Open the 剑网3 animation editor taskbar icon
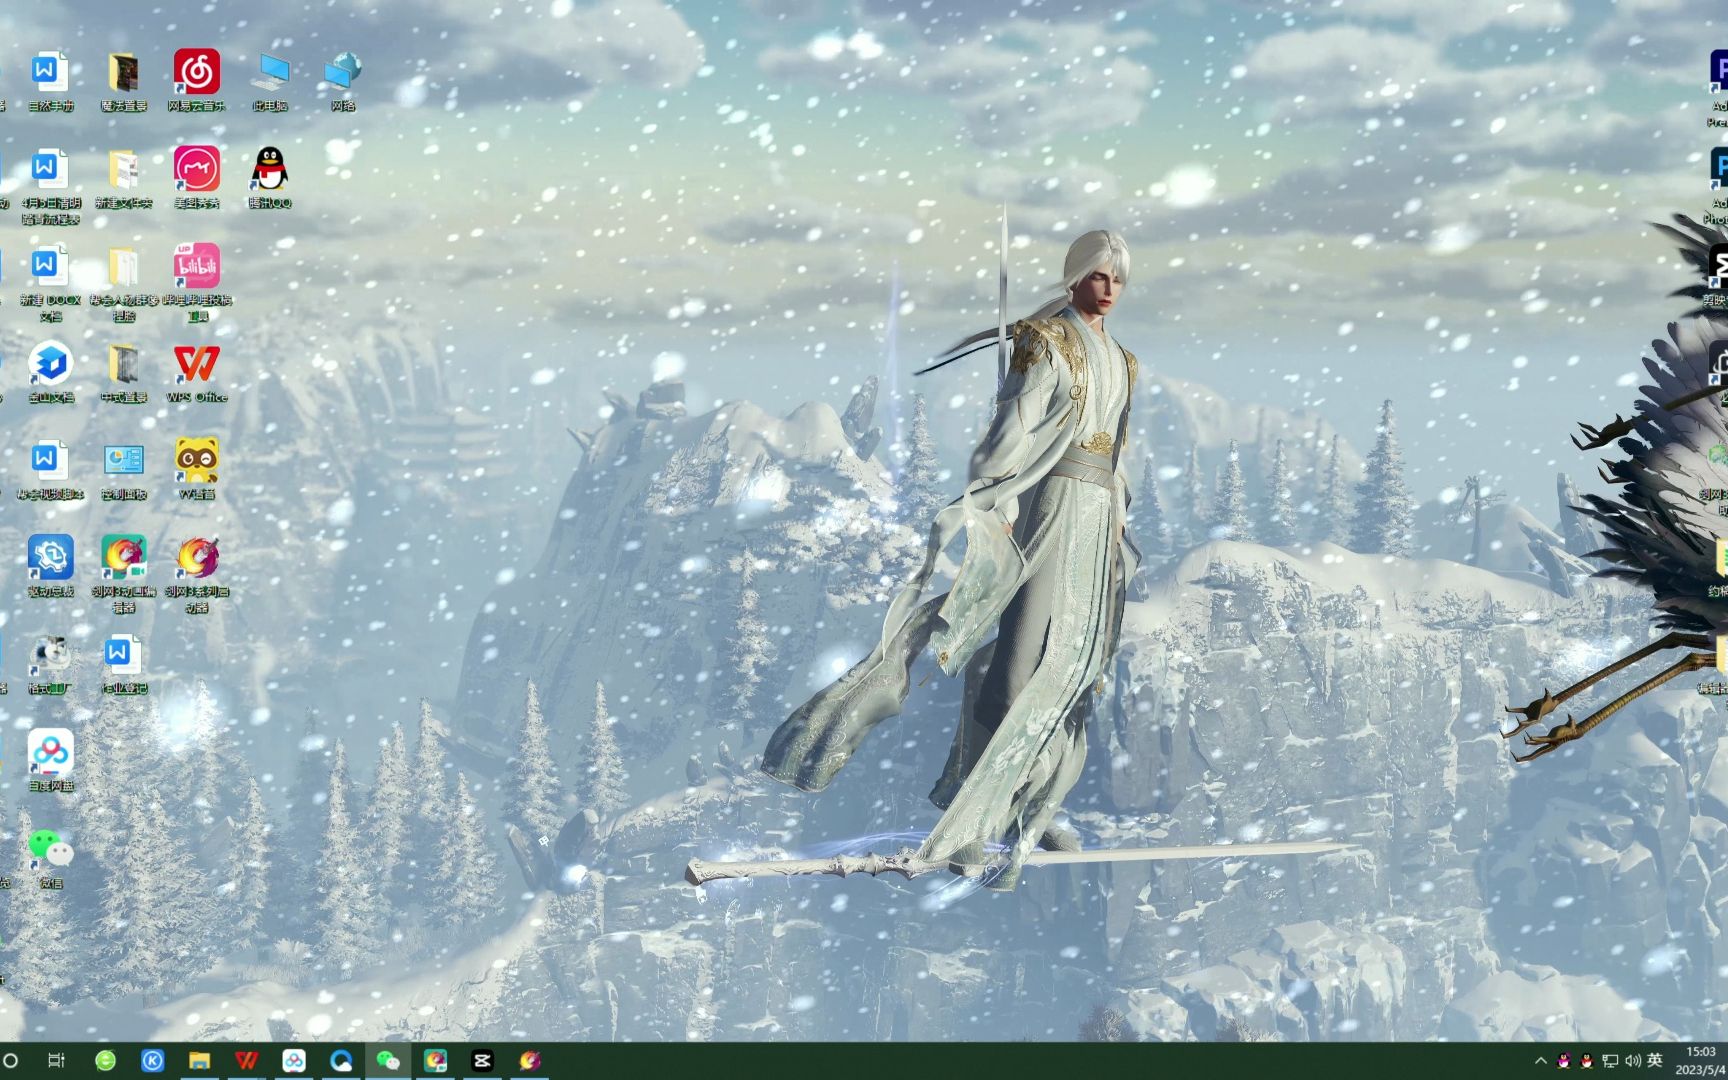 [435, 1060]
